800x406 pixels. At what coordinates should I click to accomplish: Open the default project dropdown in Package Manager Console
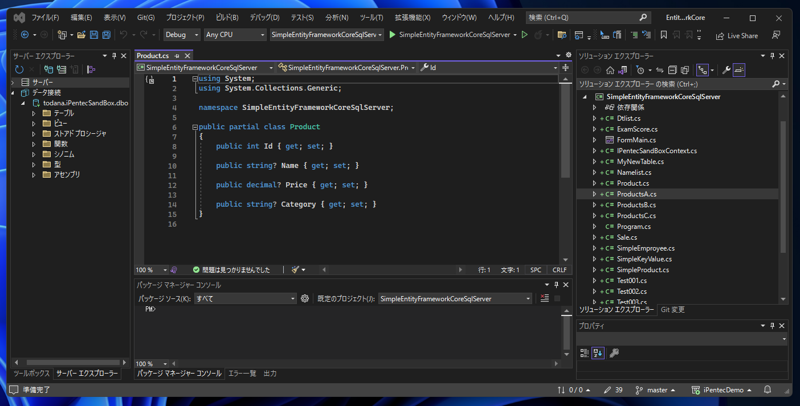coord(455,298)
